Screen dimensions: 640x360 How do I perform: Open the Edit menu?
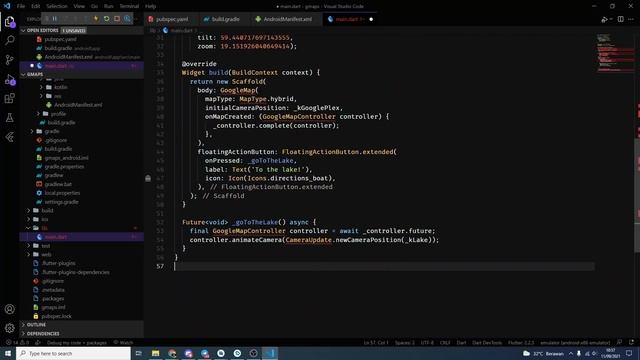(36, 6)
